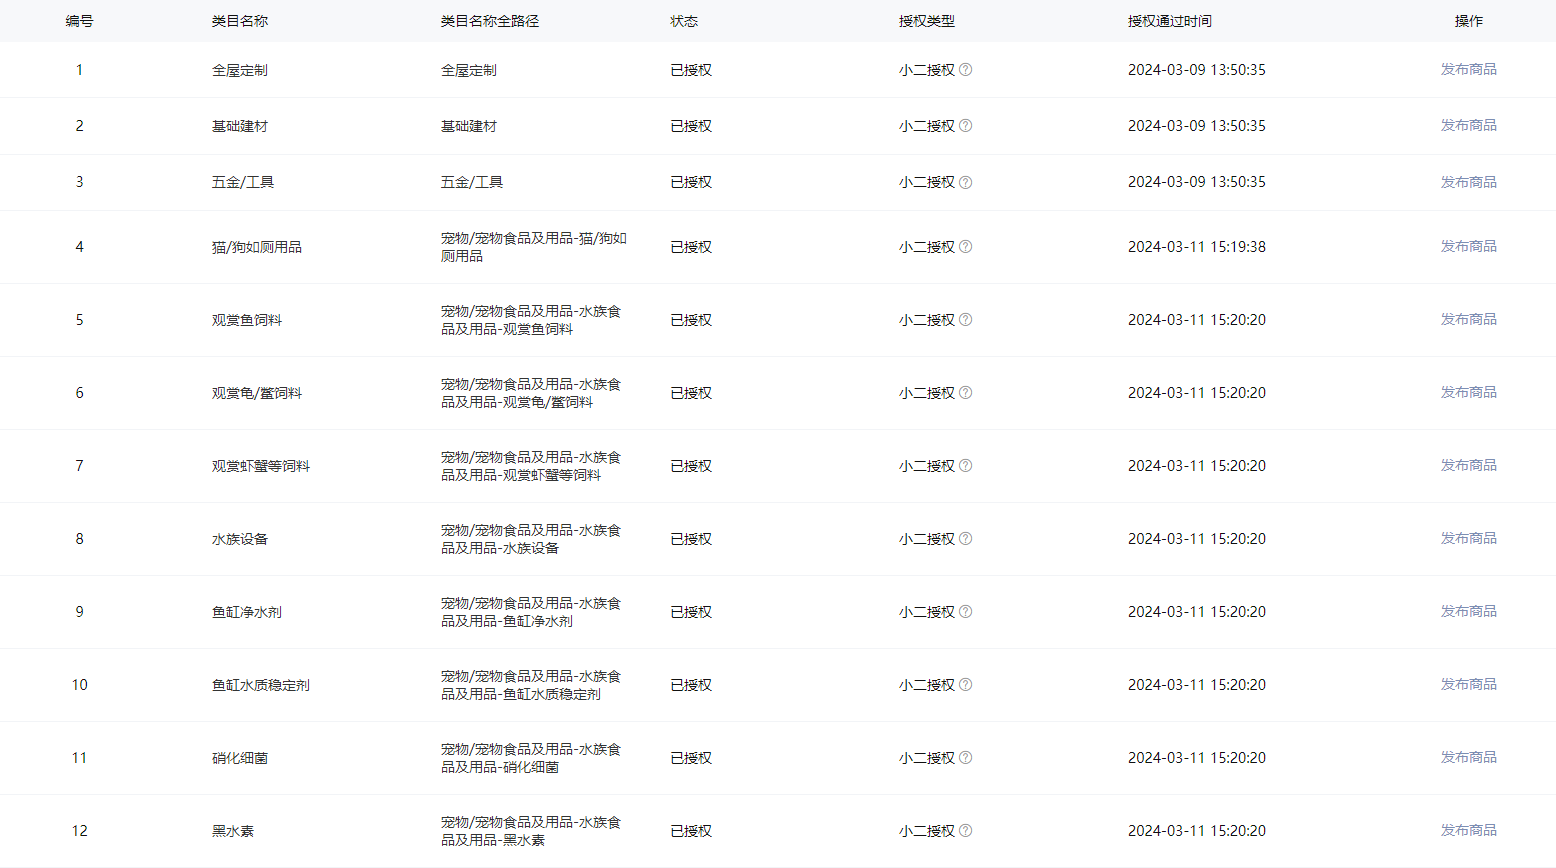Screen dimensions: 1556x868
Task: Click question-mark icon in 黑水素 row
Action: coord(965,831)
